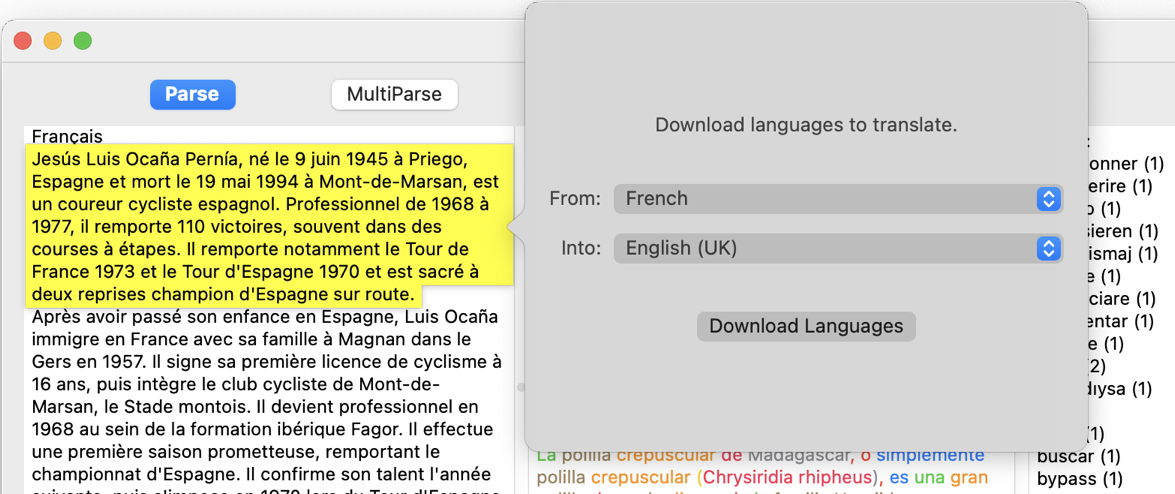Open the Into dropdown showing English (UK)
1175x494 pixels.
pos(837,248)
